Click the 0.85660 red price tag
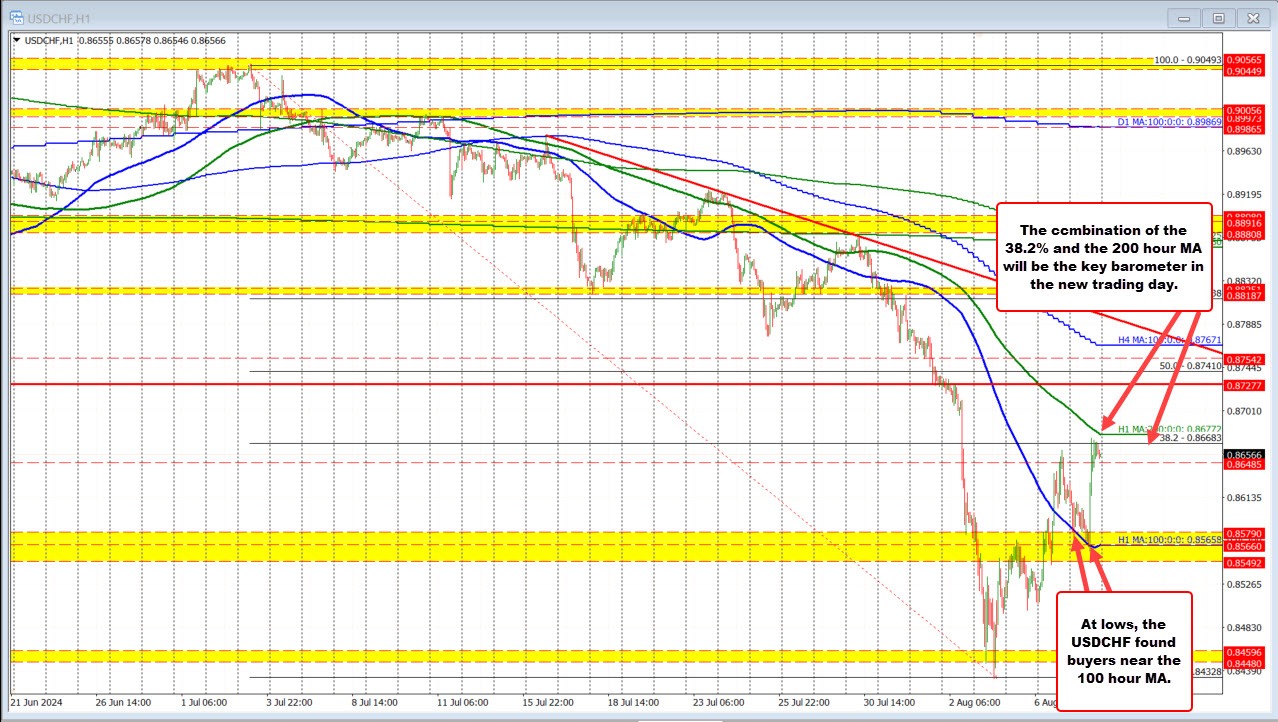Viewport: 1278px width, 722px height. tap(1246, 546)
